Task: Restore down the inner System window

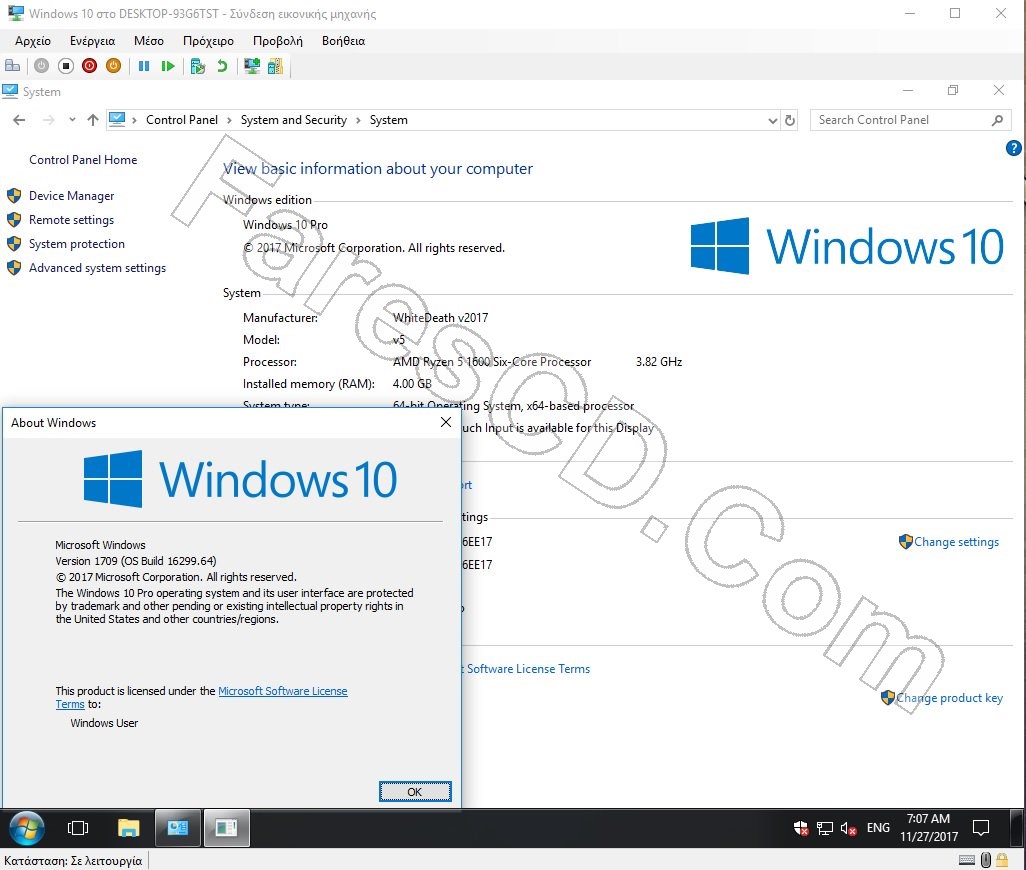Action: [953, 90]
